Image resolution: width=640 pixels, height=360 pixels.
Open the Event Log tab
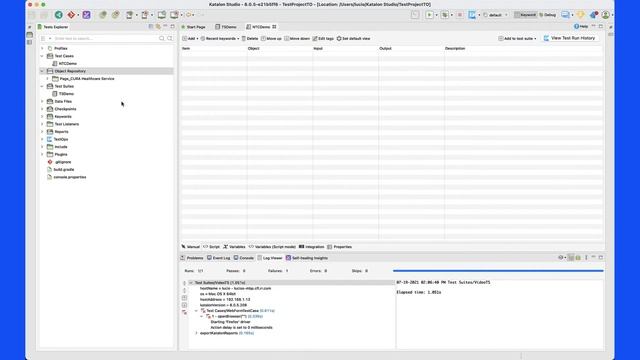[x=218, y=258]
